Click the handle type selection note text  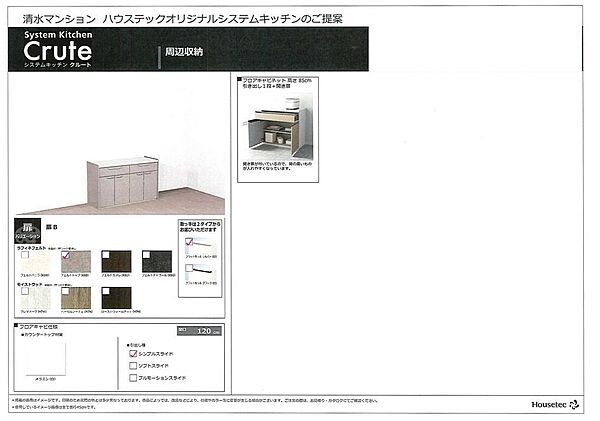(199, 227)
